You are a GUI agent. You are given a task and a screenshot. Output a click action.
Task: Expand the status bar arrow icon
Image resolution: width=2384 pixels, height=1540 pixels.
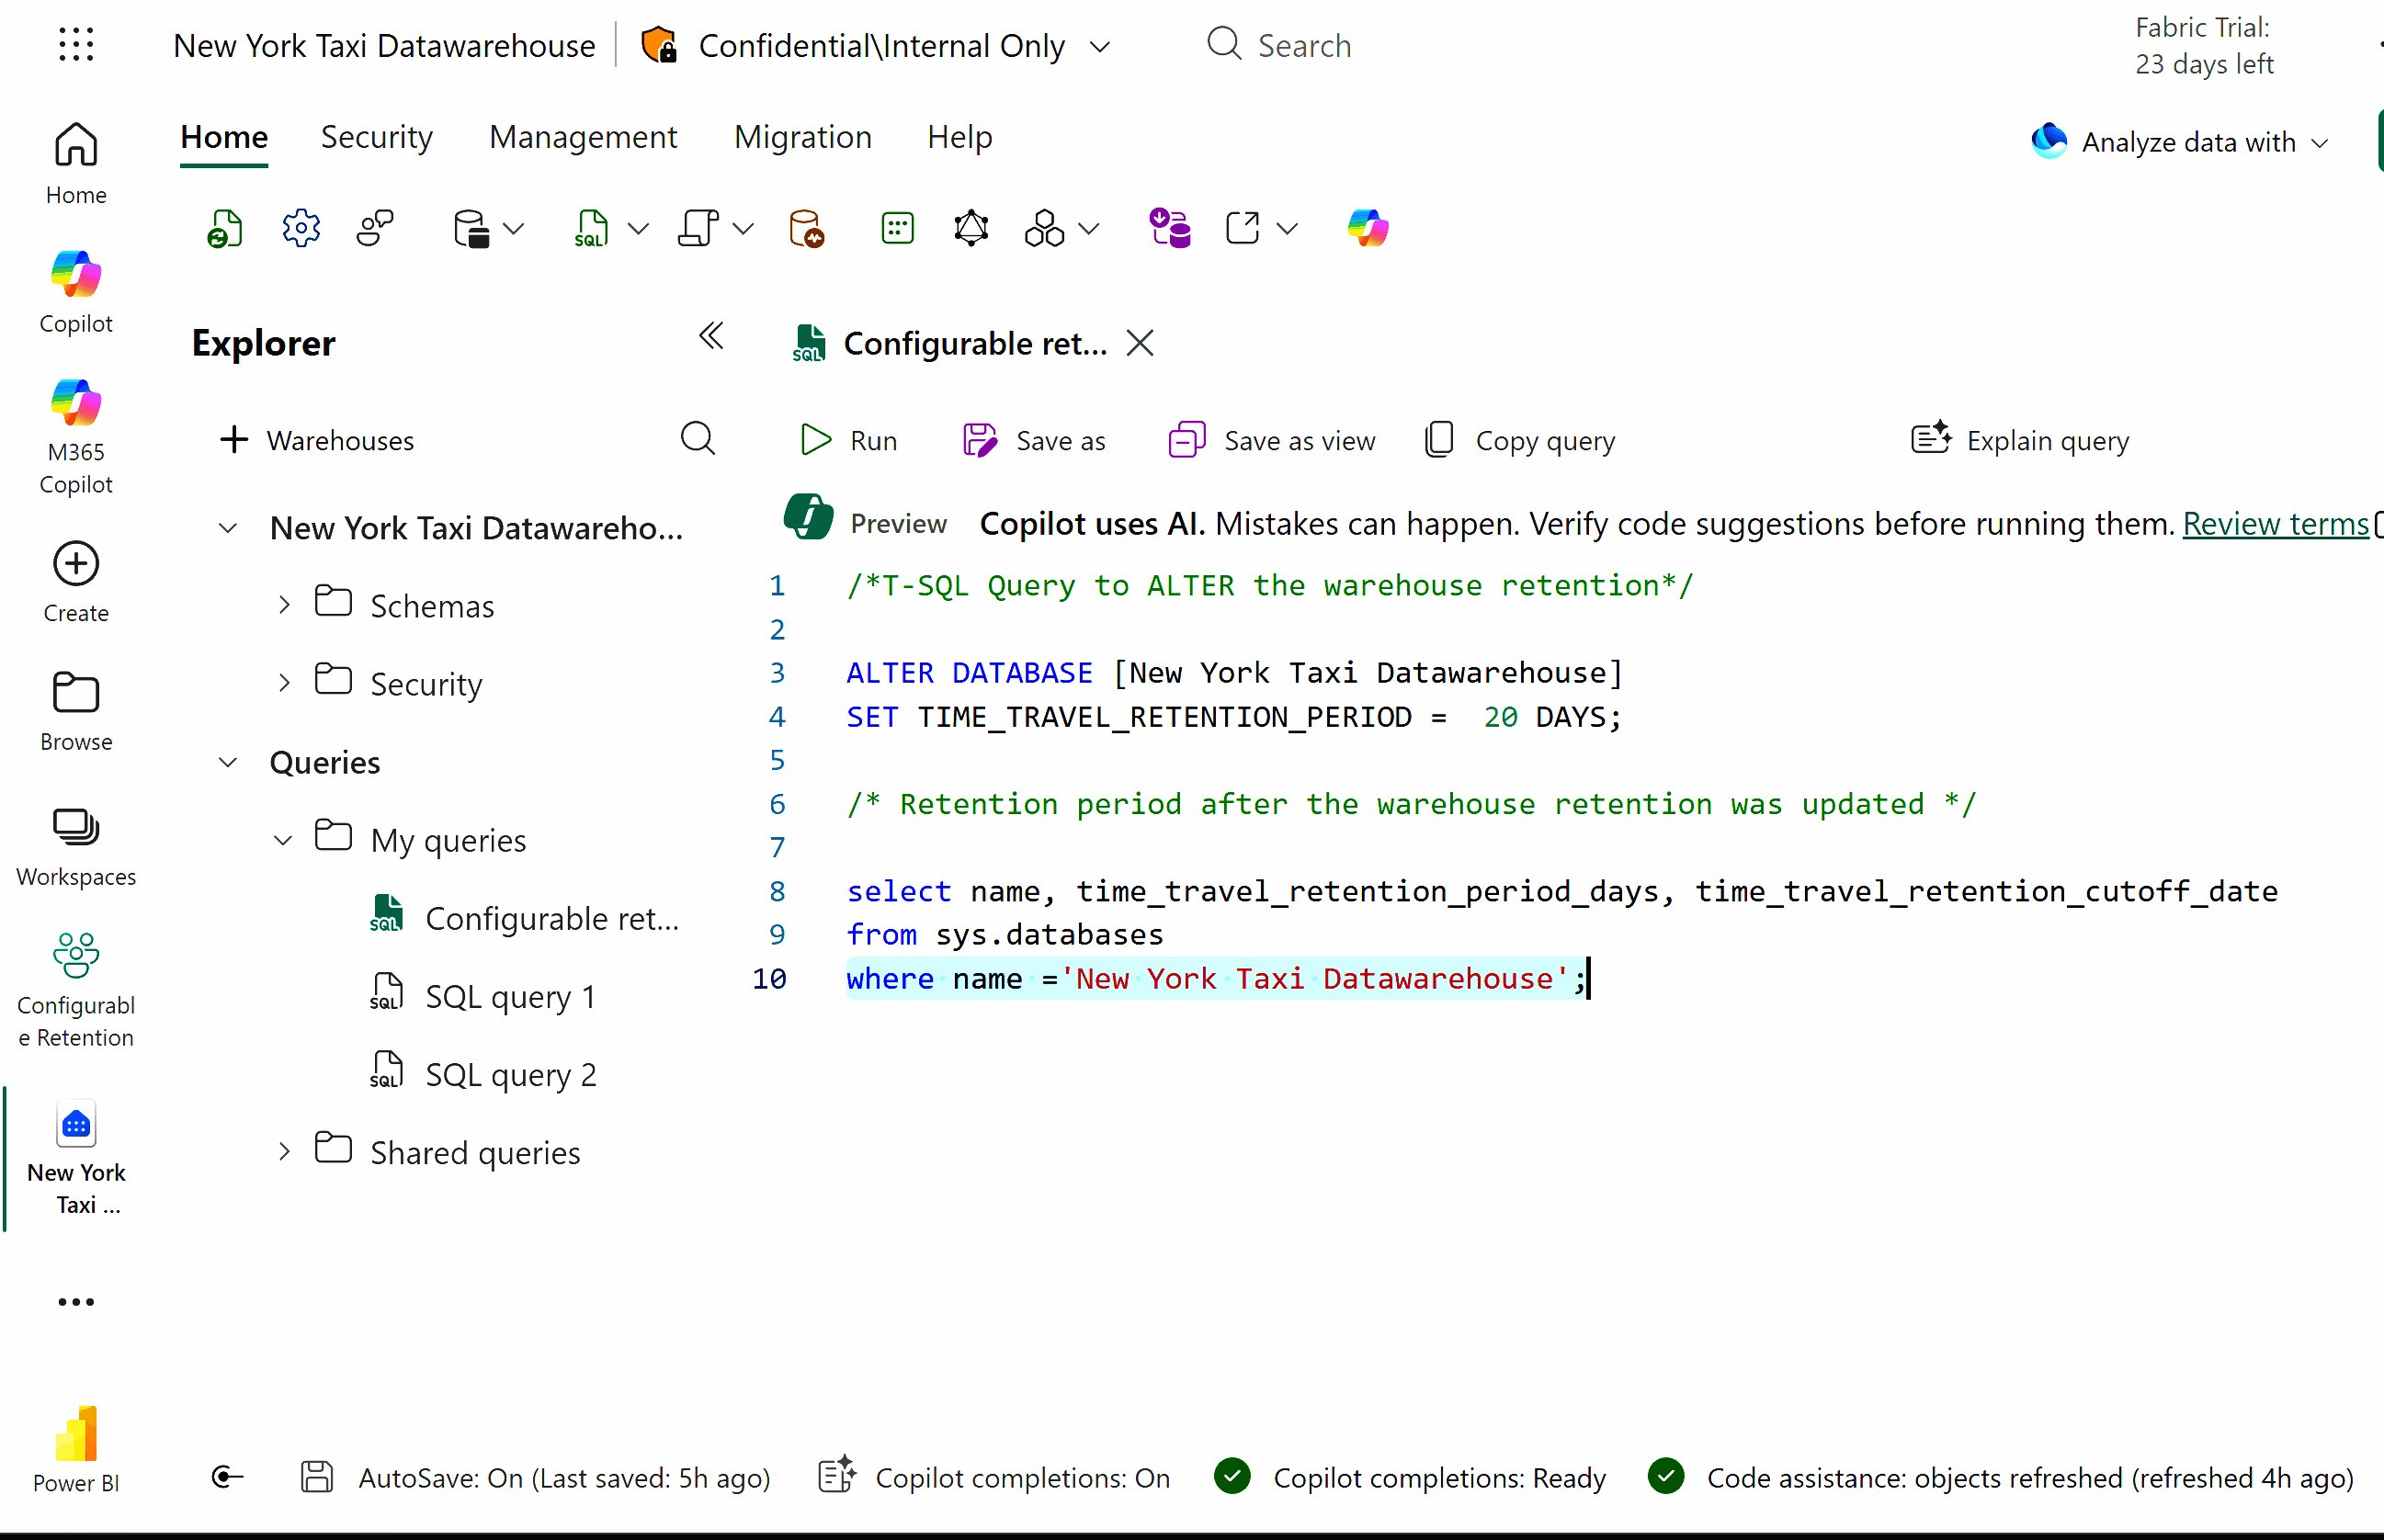click(x=228, y=1477)
